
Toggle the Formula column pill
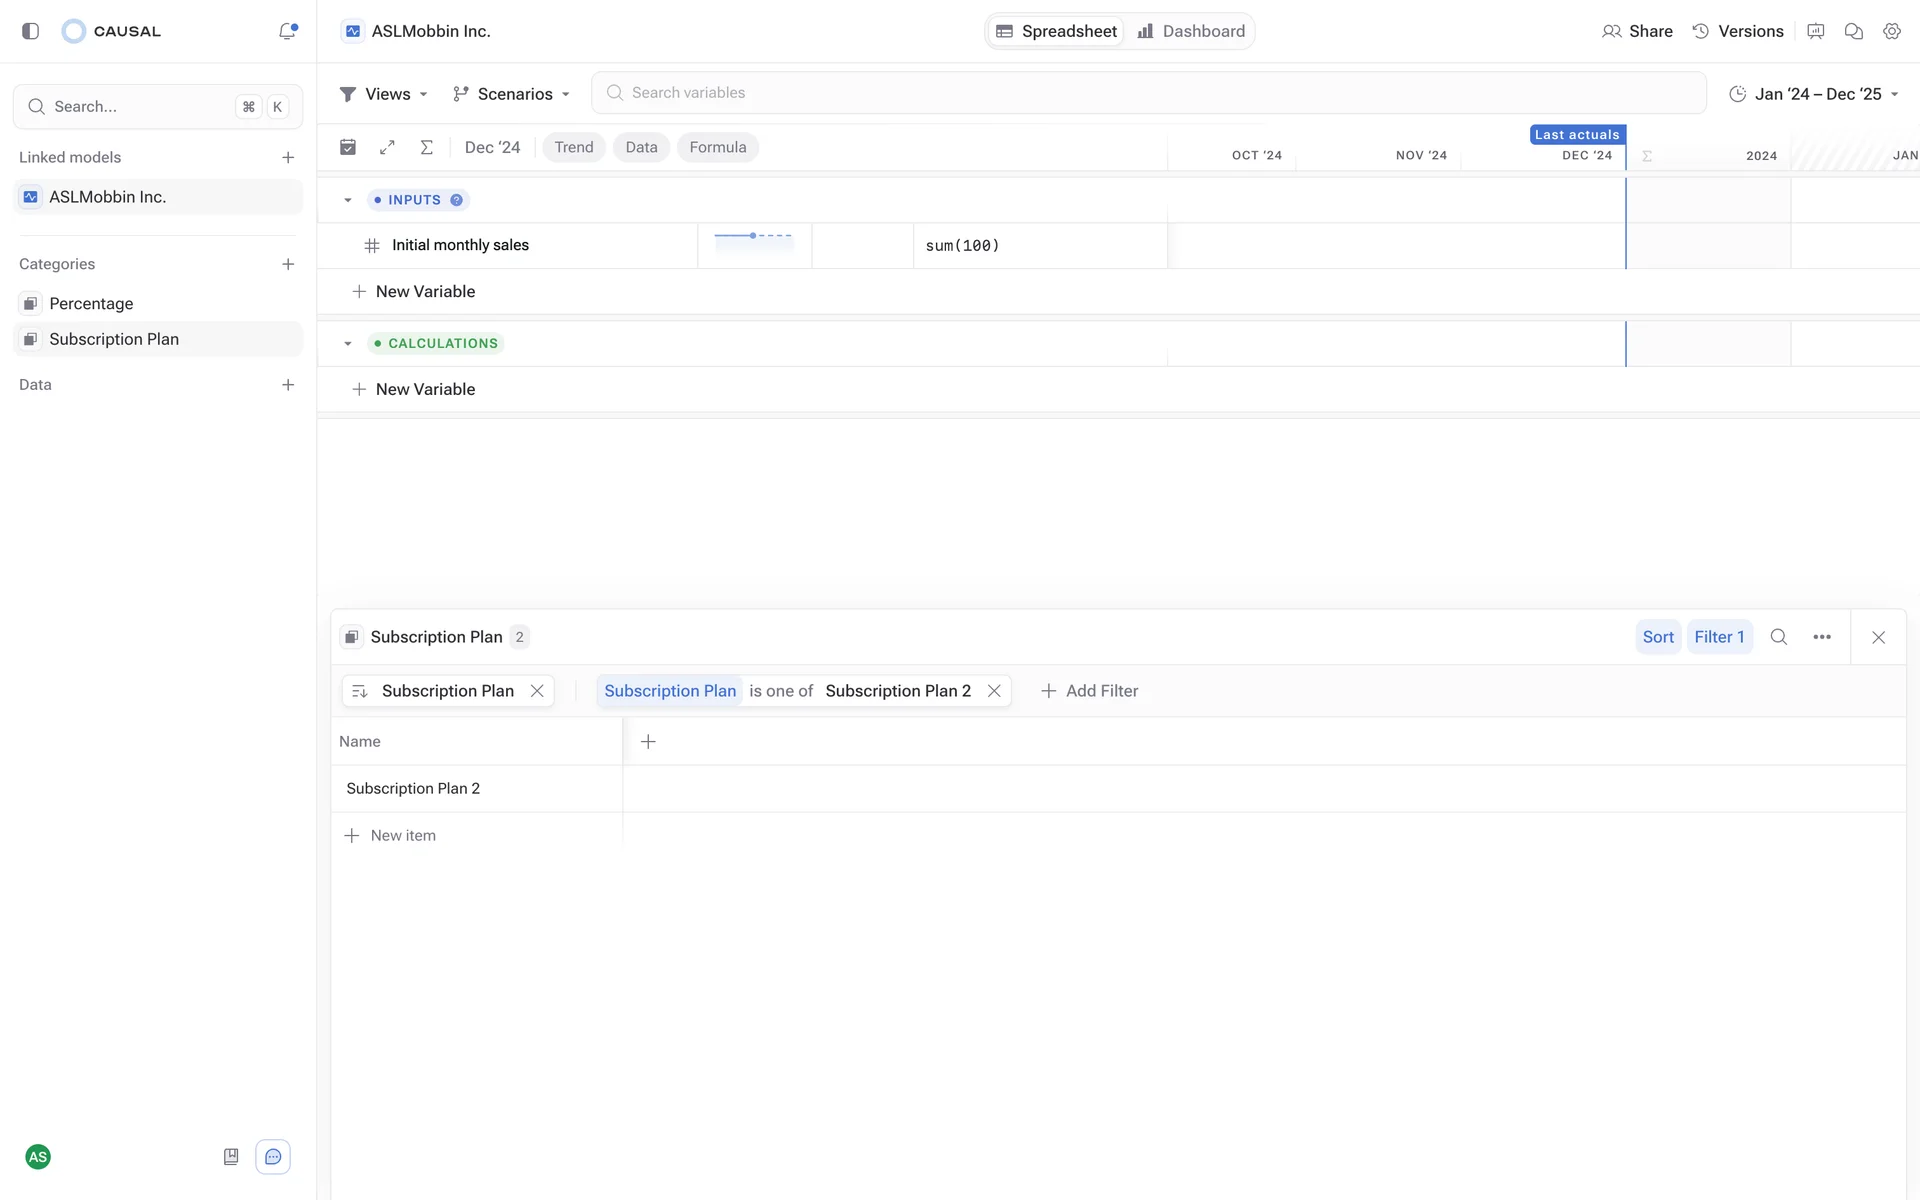(x=717, y=147)
